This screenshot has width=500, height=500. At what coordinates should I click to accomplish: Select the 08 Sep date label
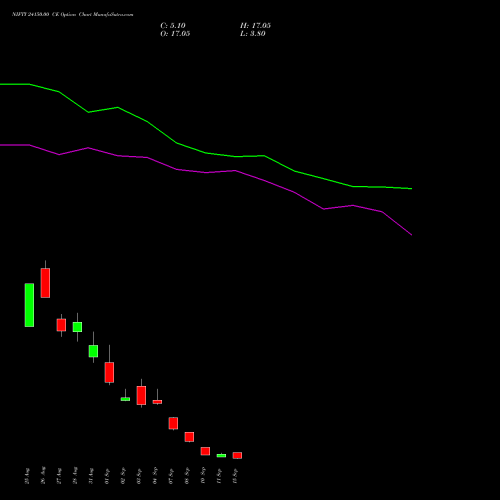[x=187, y=476]
